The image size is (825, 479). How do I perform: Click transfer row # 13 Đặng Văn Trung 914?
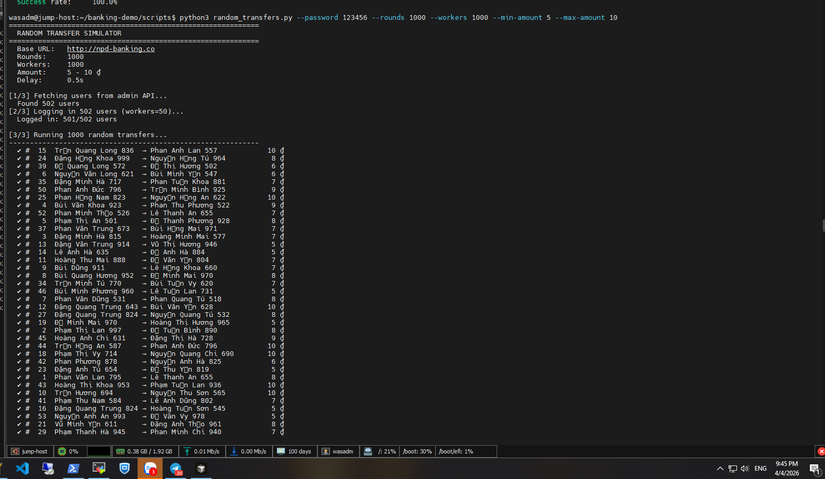point(150,244)
